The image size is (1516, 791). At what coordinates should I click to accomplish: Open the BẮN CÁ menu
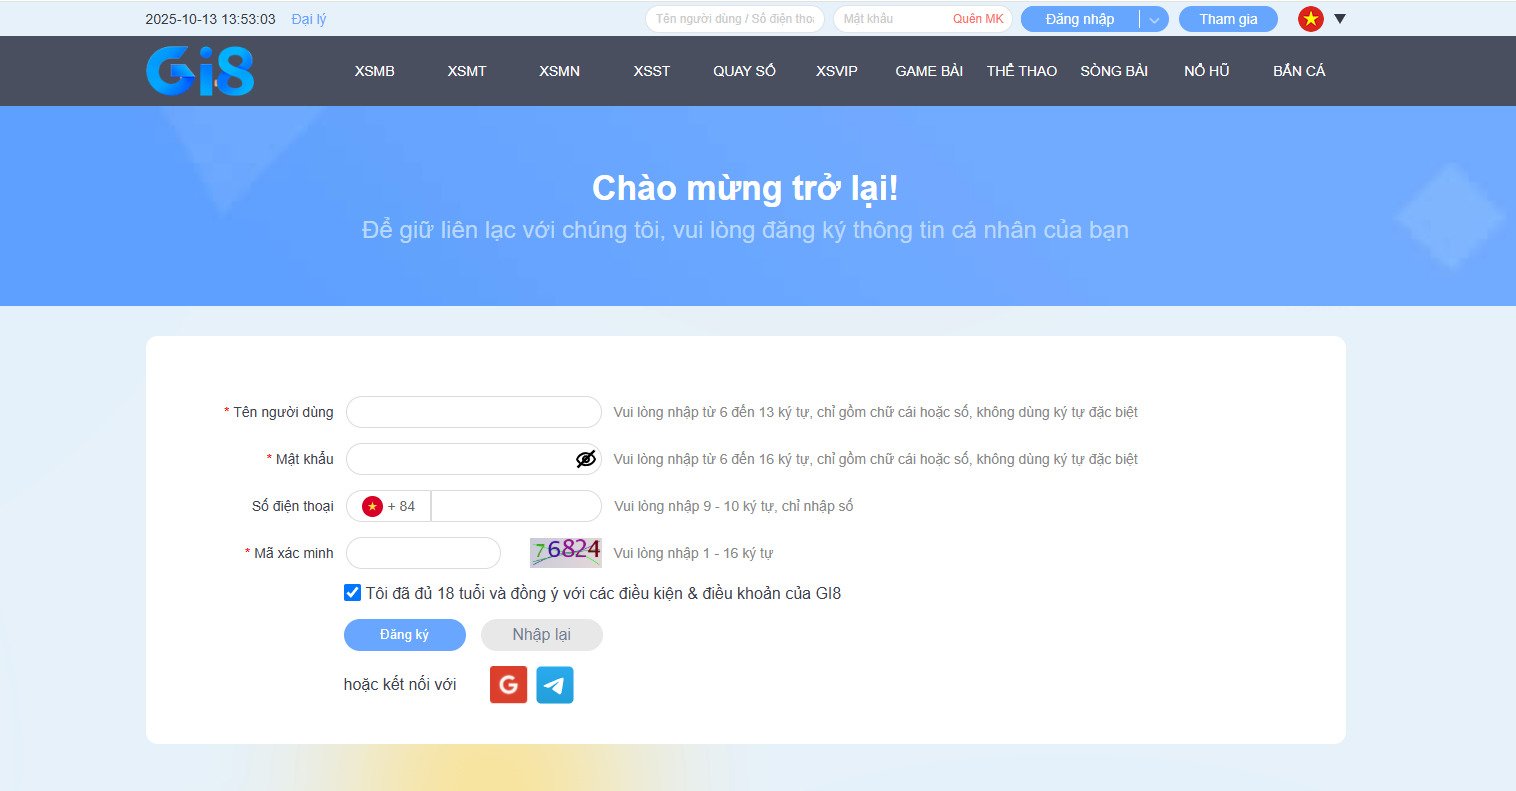coord(1298,71)
